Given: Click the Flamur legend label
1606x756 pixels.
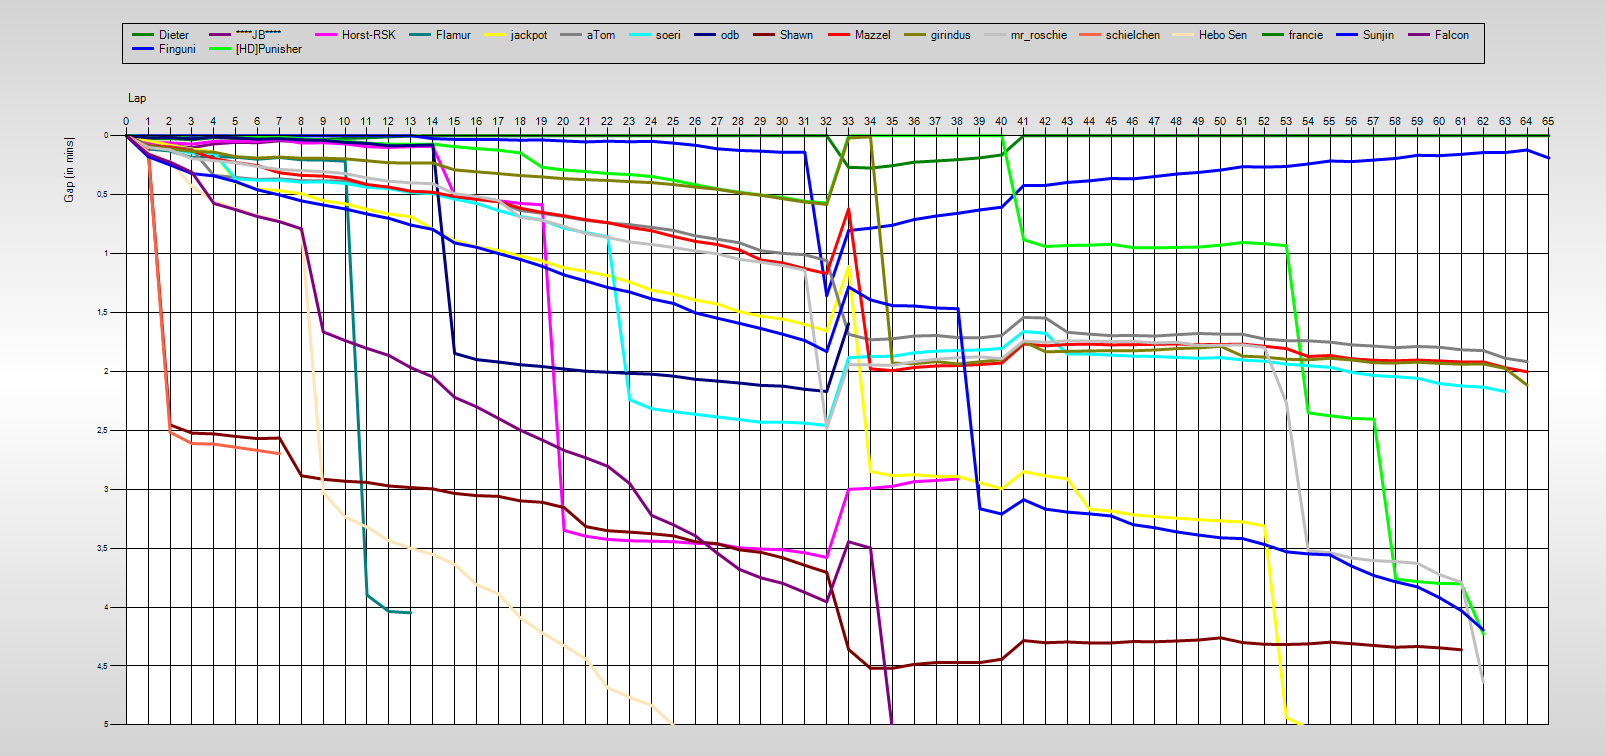Looking at the screenshot, I should [x=453, y=35].
